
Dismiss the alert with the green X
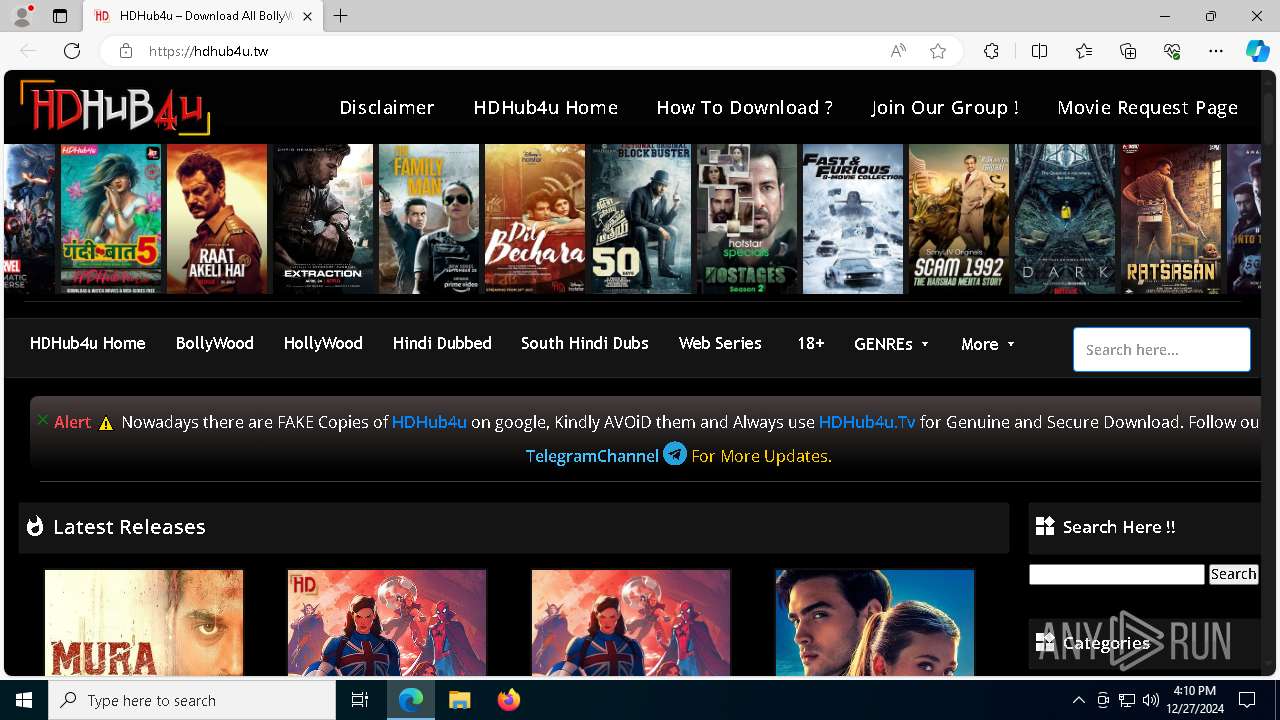pyautogui.click(x=42, y=420)
